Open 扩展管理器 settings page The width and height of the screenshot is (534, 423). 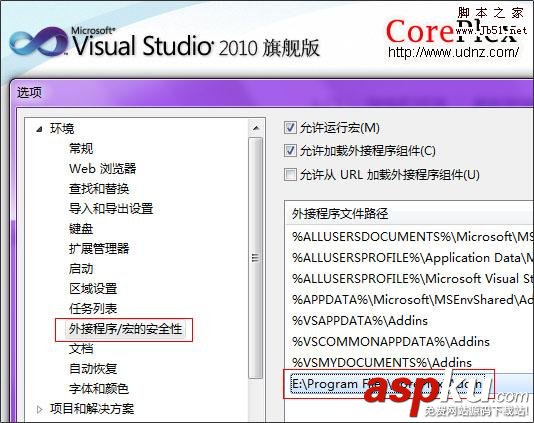tap(99, 249)
